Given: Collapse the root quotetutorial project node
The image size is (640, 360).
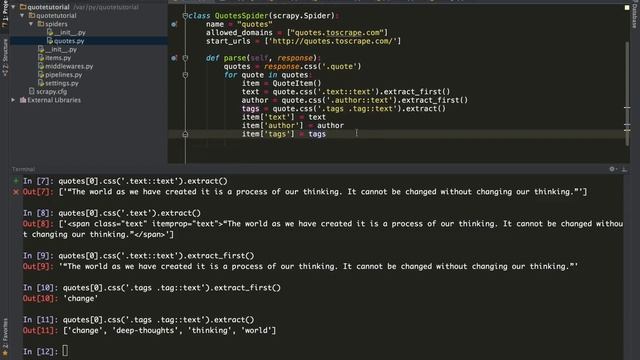Looking at the screenshot, I should pos(13,7).
